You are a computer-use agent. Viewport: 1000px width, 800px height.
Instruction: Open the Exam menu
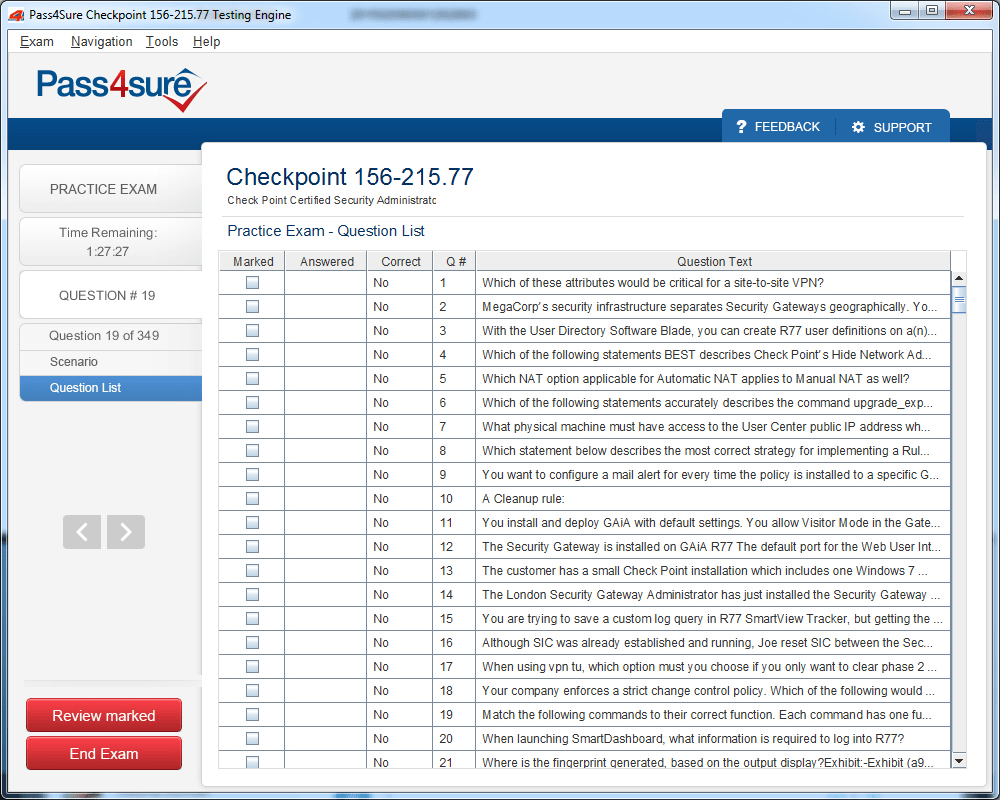[37, 42]
